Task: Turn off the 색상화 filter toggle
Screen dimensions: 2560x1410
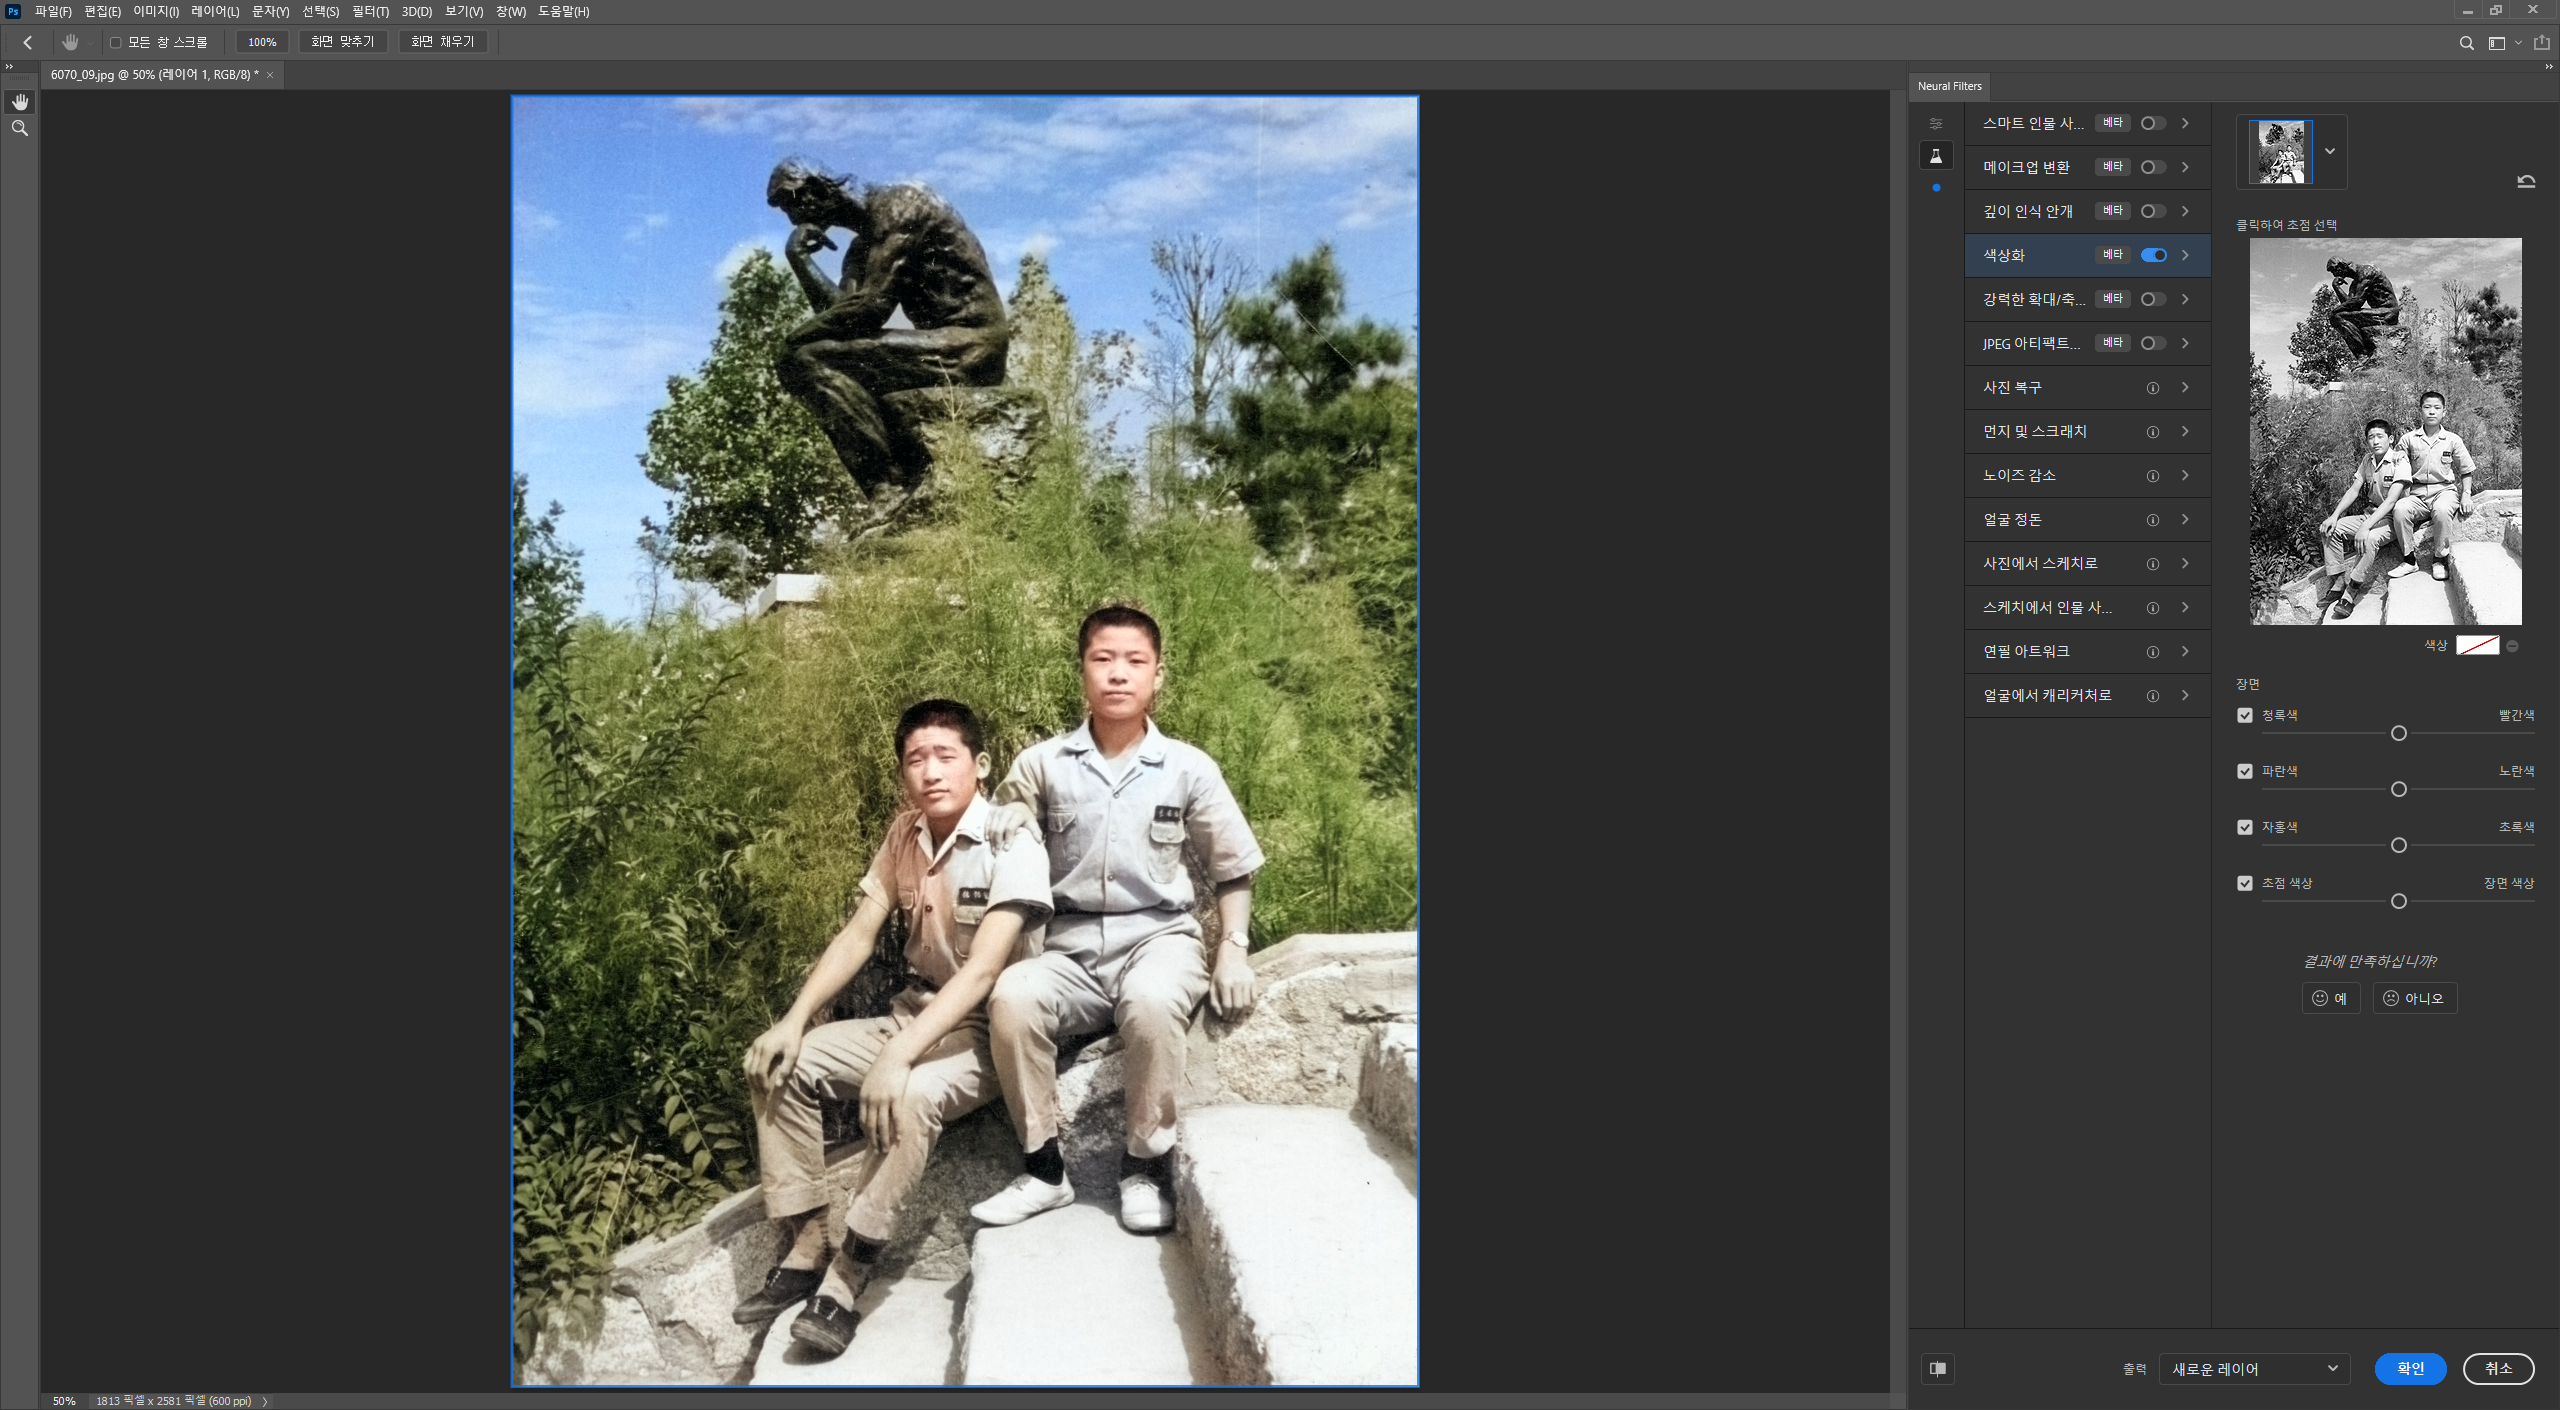Action: coord(2153,255)
